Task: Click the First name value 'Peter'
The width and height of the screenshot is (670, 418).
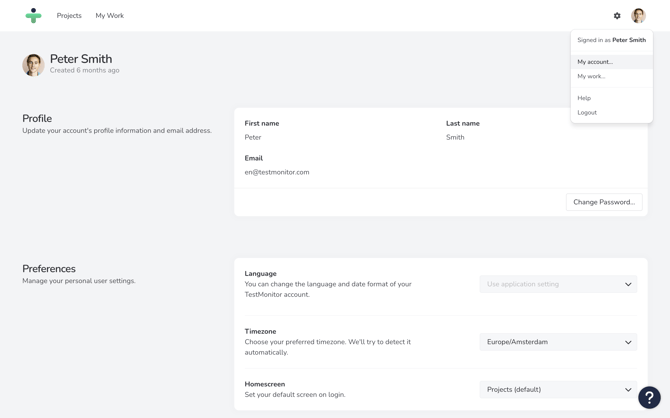Action: (253, 138)
